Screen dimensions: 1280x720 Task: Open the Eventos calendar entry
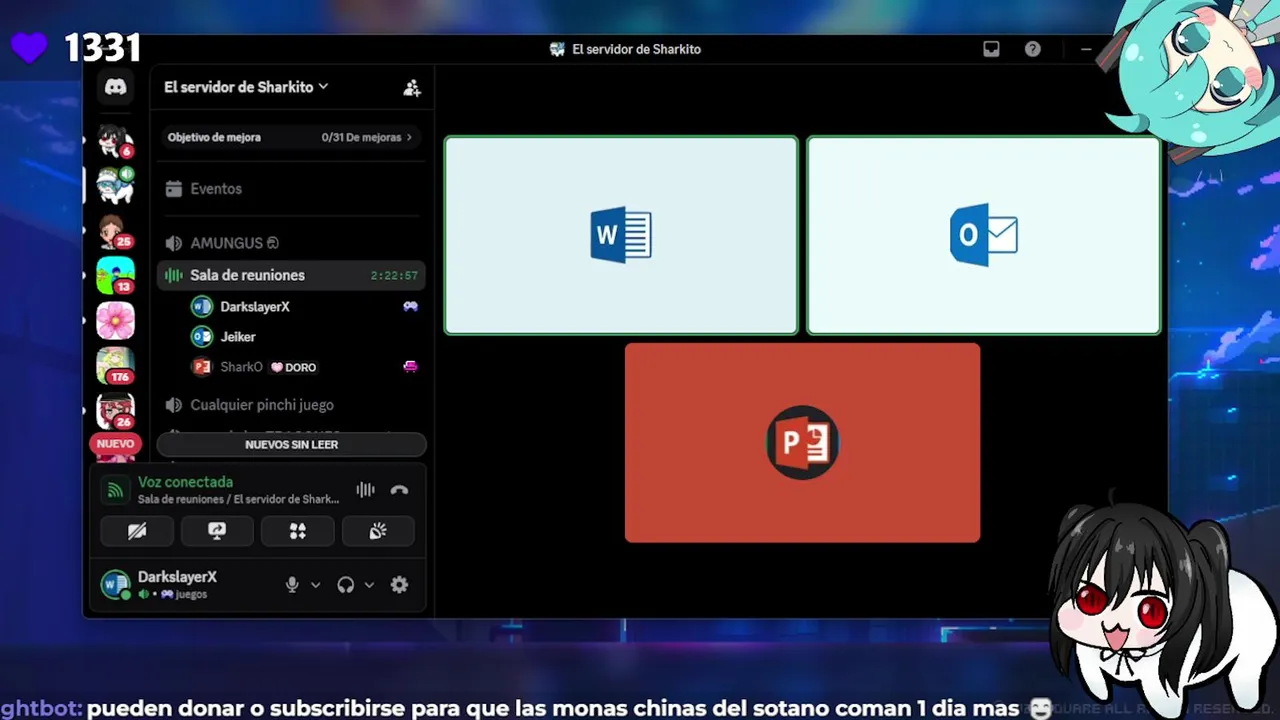coord(292,189)
